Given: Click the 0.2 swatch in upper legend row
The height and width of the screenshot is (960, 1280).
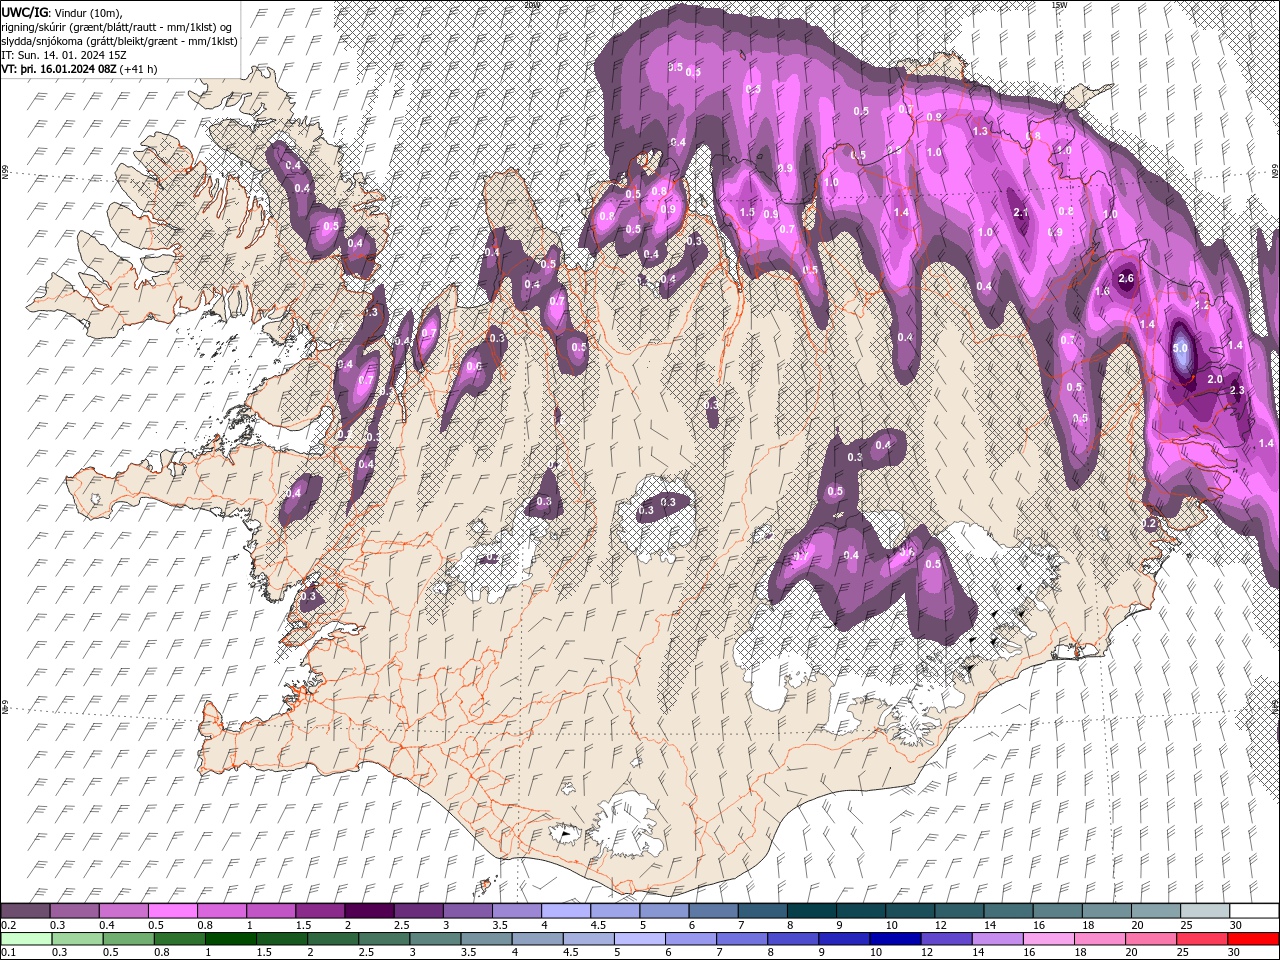Looking at the screenshot, I should tap(25, 911).
